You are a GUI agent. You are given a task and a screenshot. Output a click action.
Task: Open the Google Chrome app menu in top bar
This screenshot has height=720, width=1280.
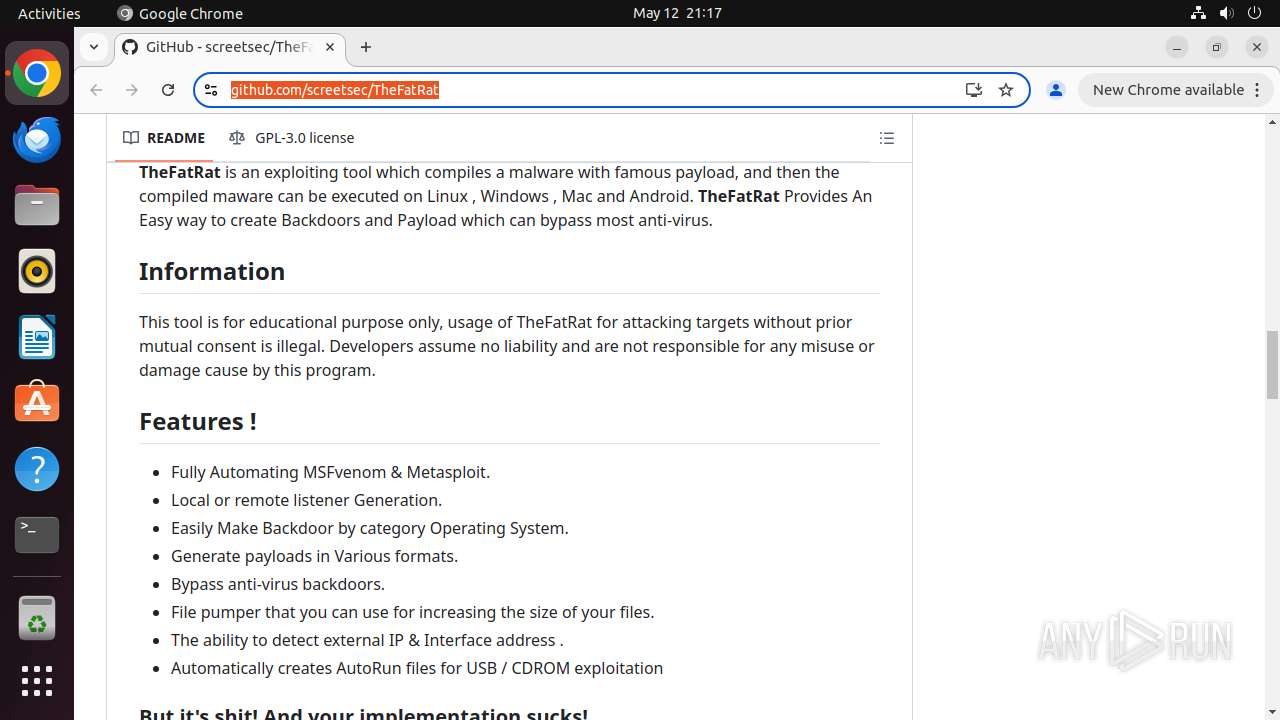180,13
